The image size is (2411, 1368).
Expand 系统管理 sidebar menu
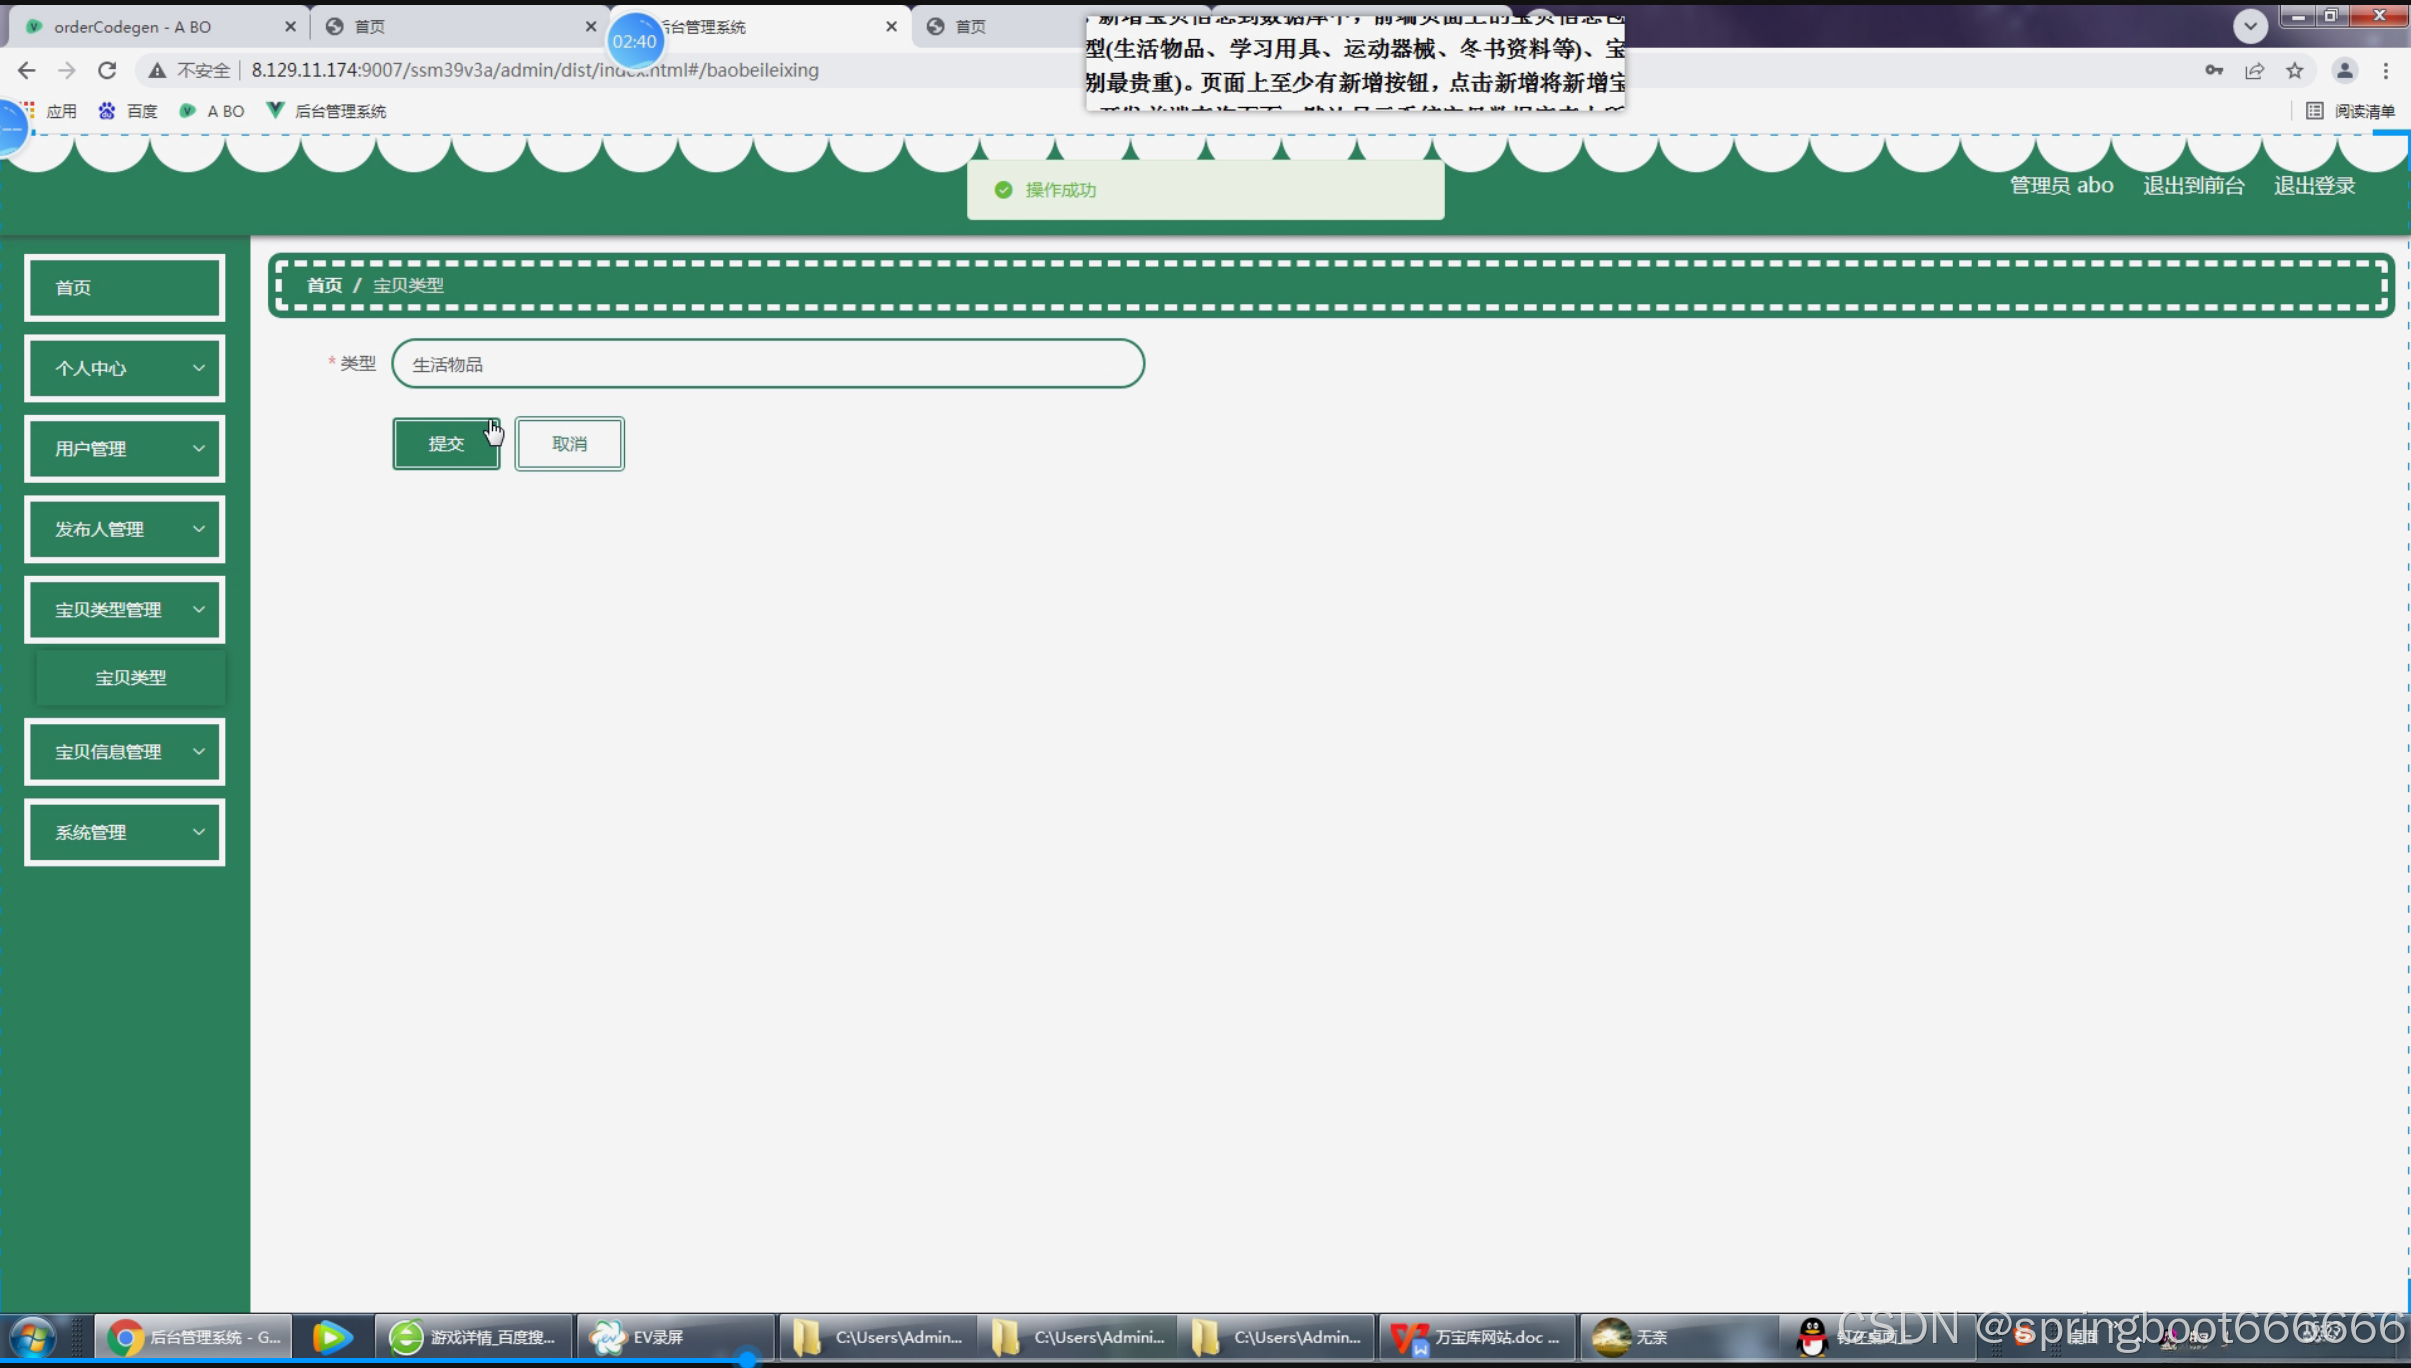125,832
